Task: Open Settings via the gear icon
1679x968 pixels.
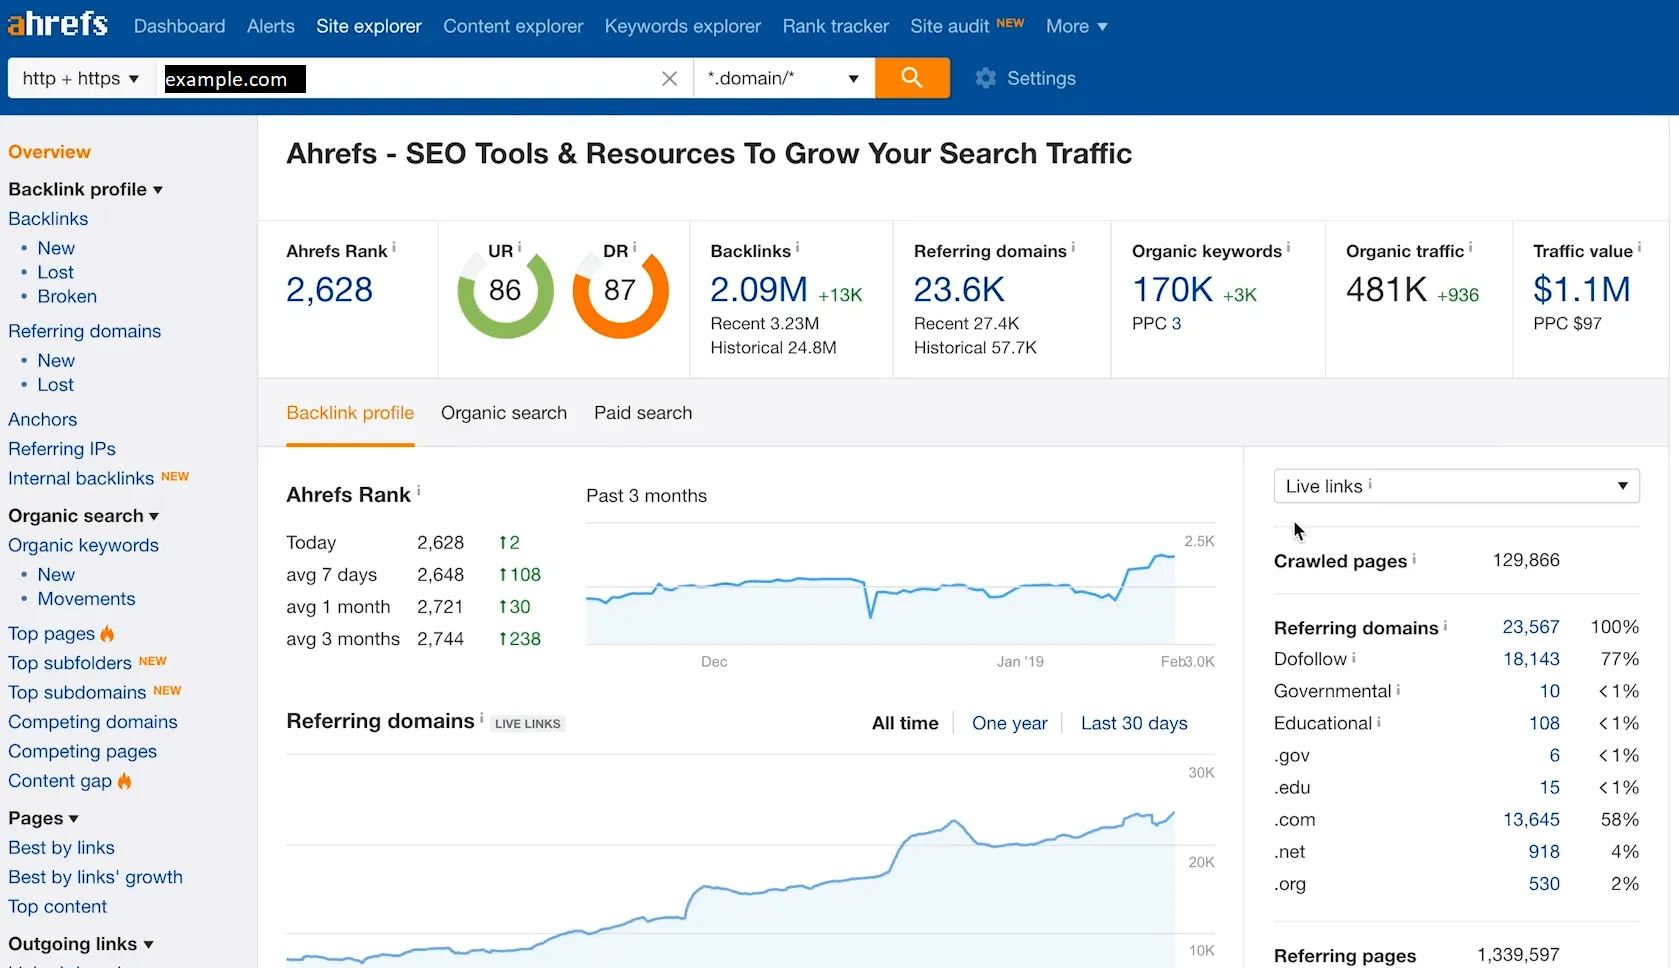Action: coord(986,78)
